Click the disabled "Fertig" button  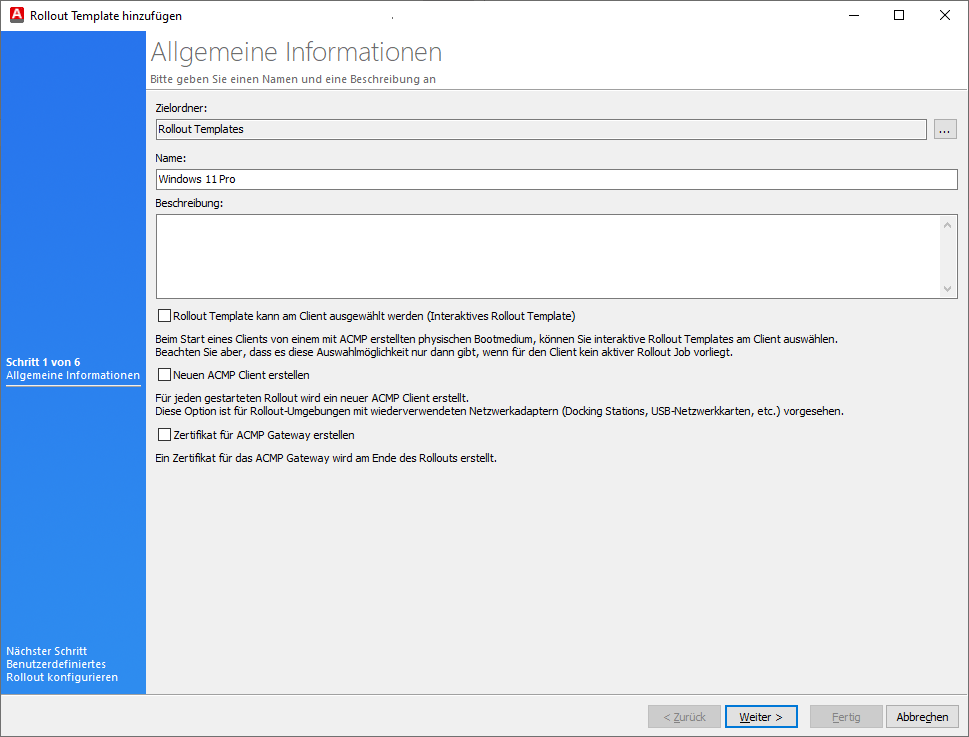(846, 716)
